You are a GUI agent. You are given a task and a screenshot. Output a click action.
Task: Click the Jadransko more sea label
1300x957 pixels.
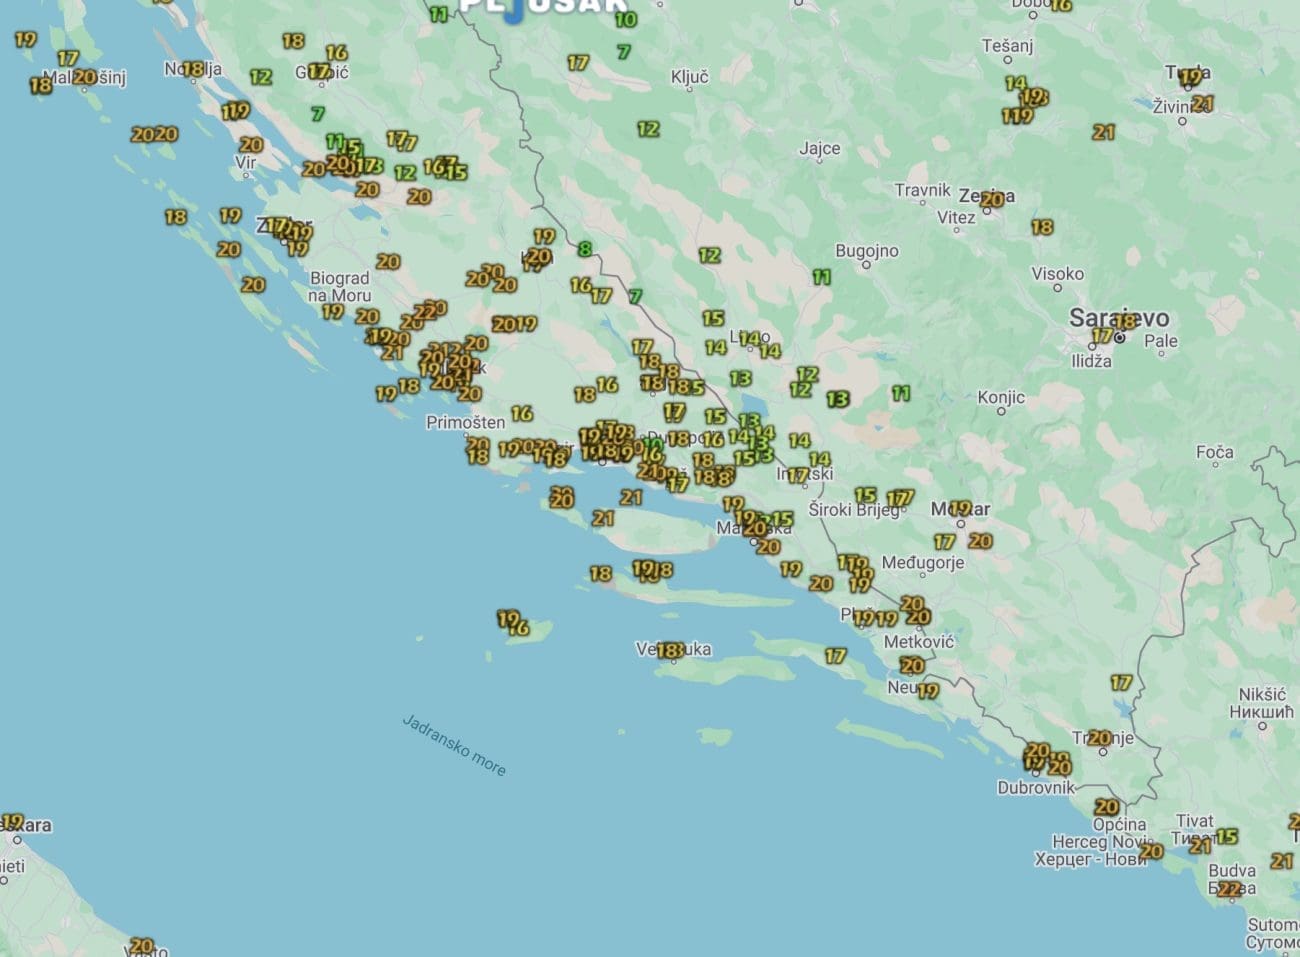tap(454, 745)
